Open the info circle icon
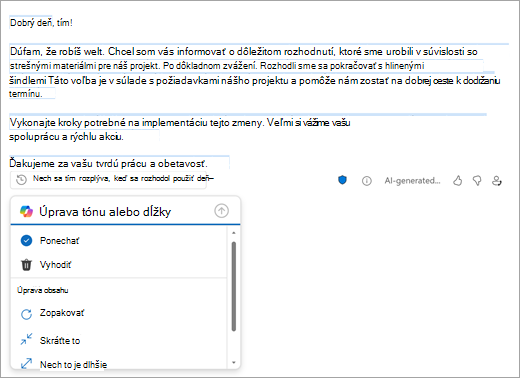The image size is (520, 378). tap(367, 181)
